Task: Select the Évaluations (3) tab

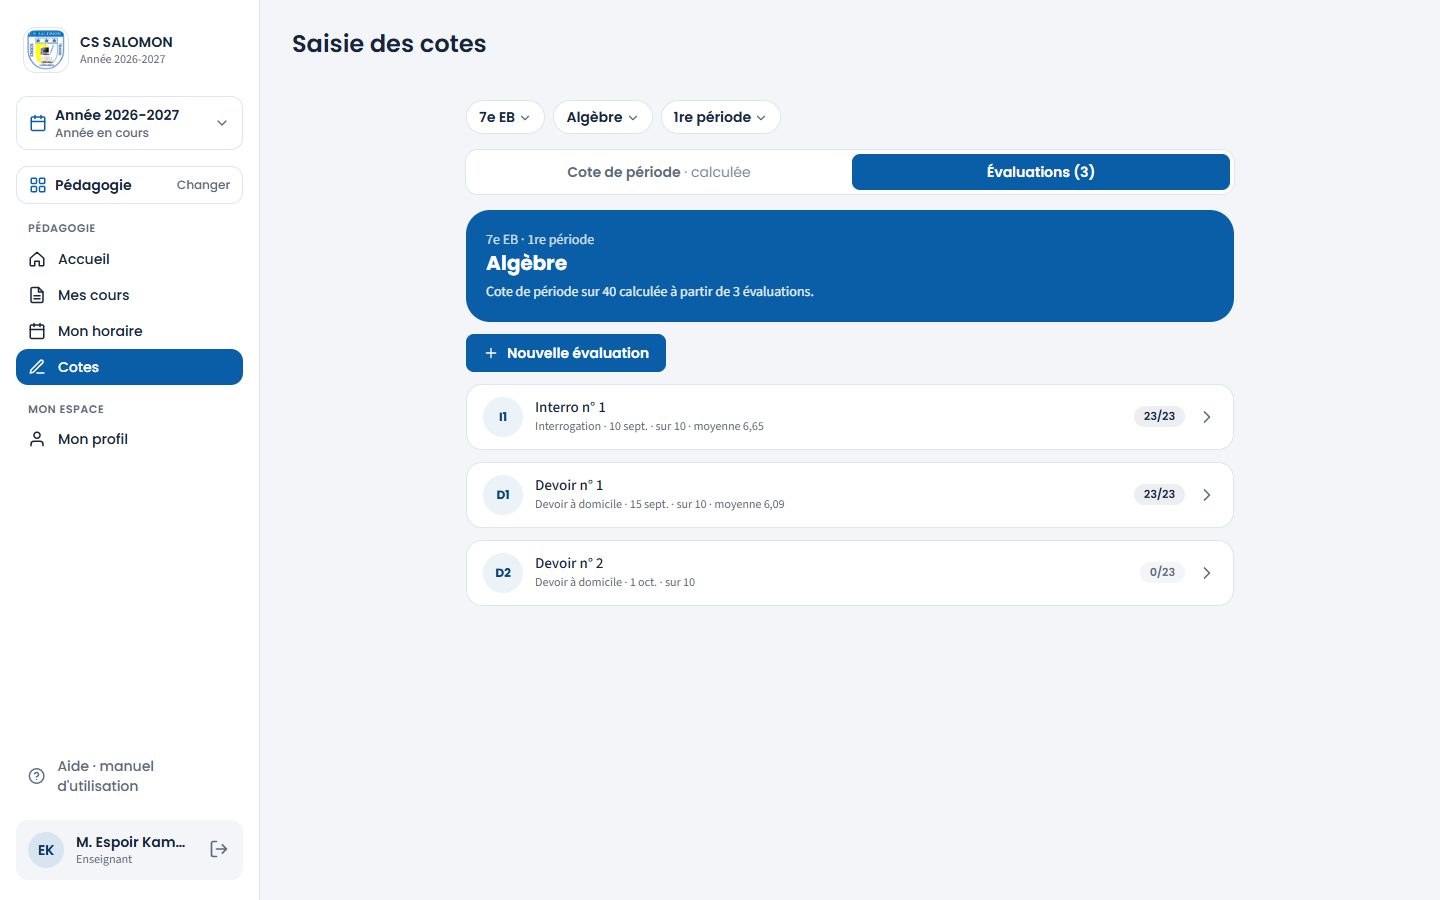Action: (x=1041, y=172)
